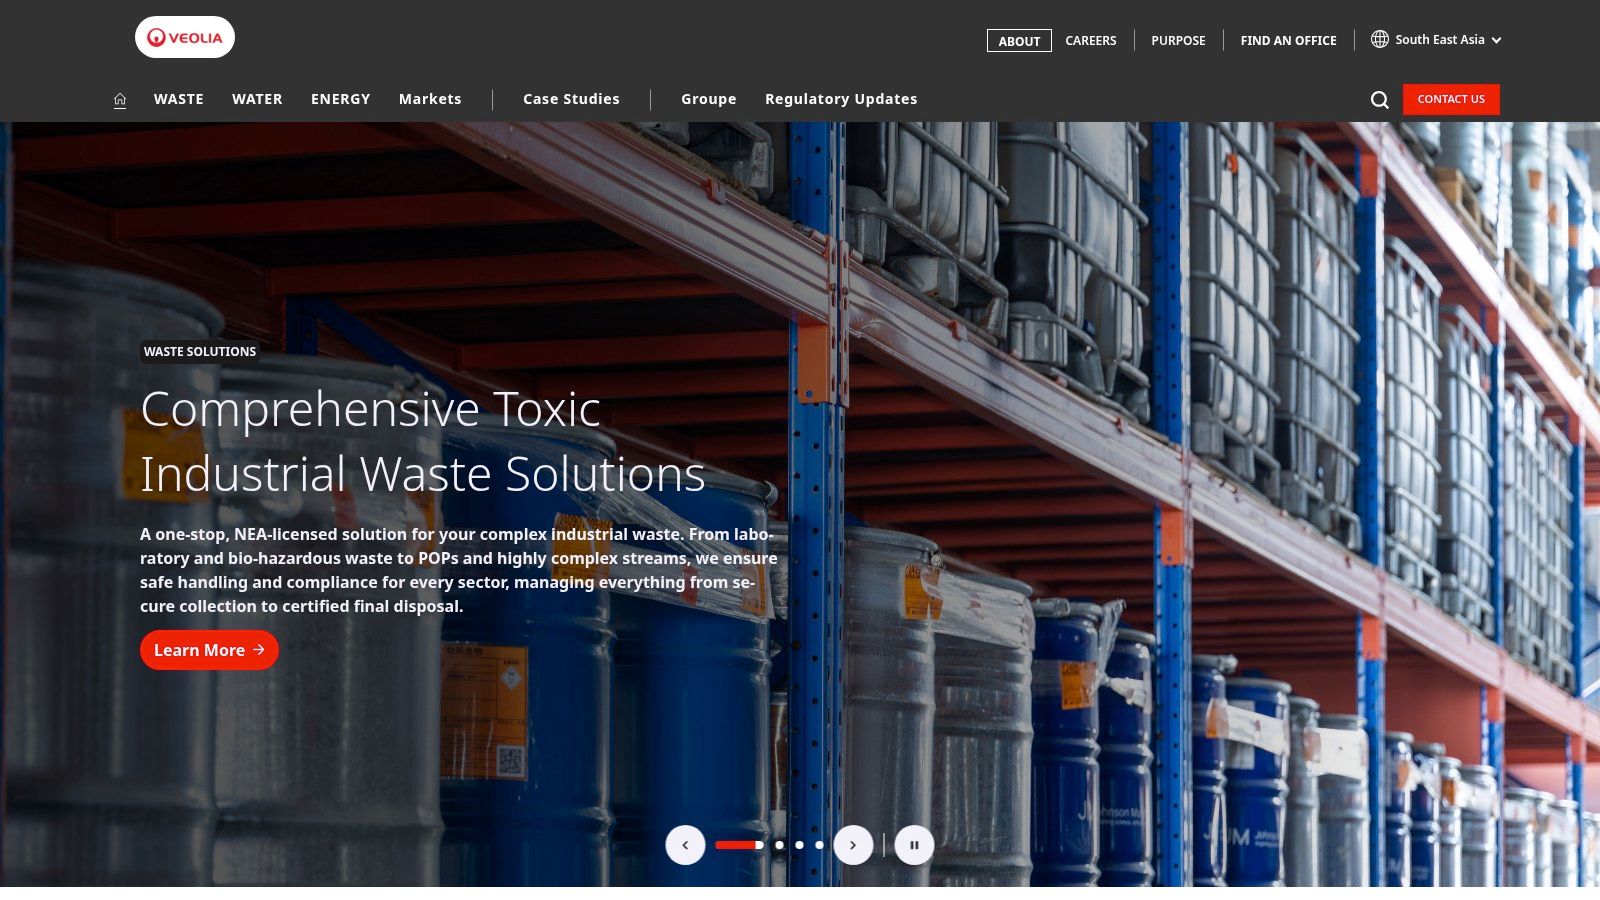The width and height of the screenshot is (1600, 900).
Task: Open the ENERGY menu
Action: click(x=341, y=99)
